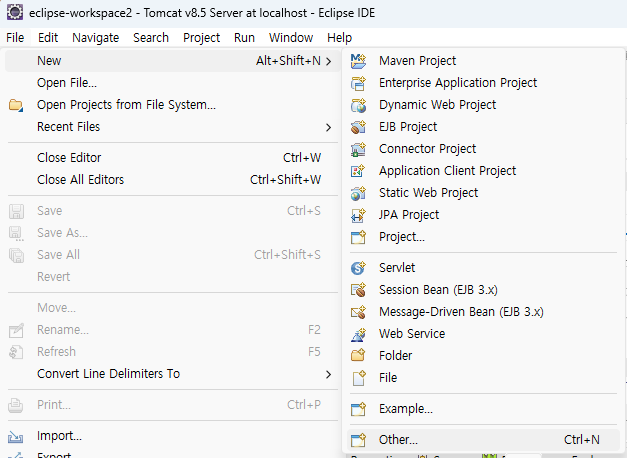Viewport: 627px width, 458px height.
Task: Open the Window menu
Action: (291, 38)
